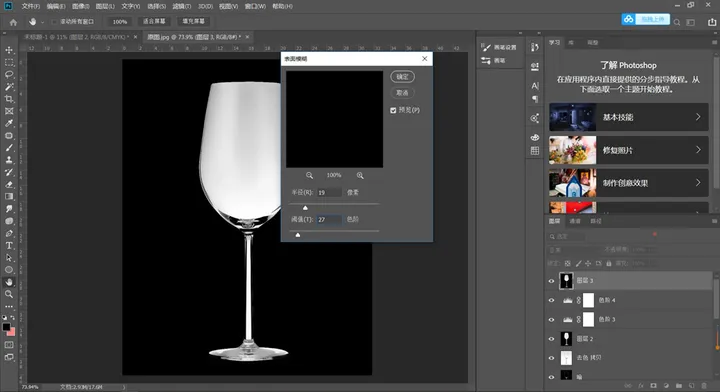Screen dimensions: 720x392
Task: Open the layer blend mode dropdown
Action: click(574, 250)
